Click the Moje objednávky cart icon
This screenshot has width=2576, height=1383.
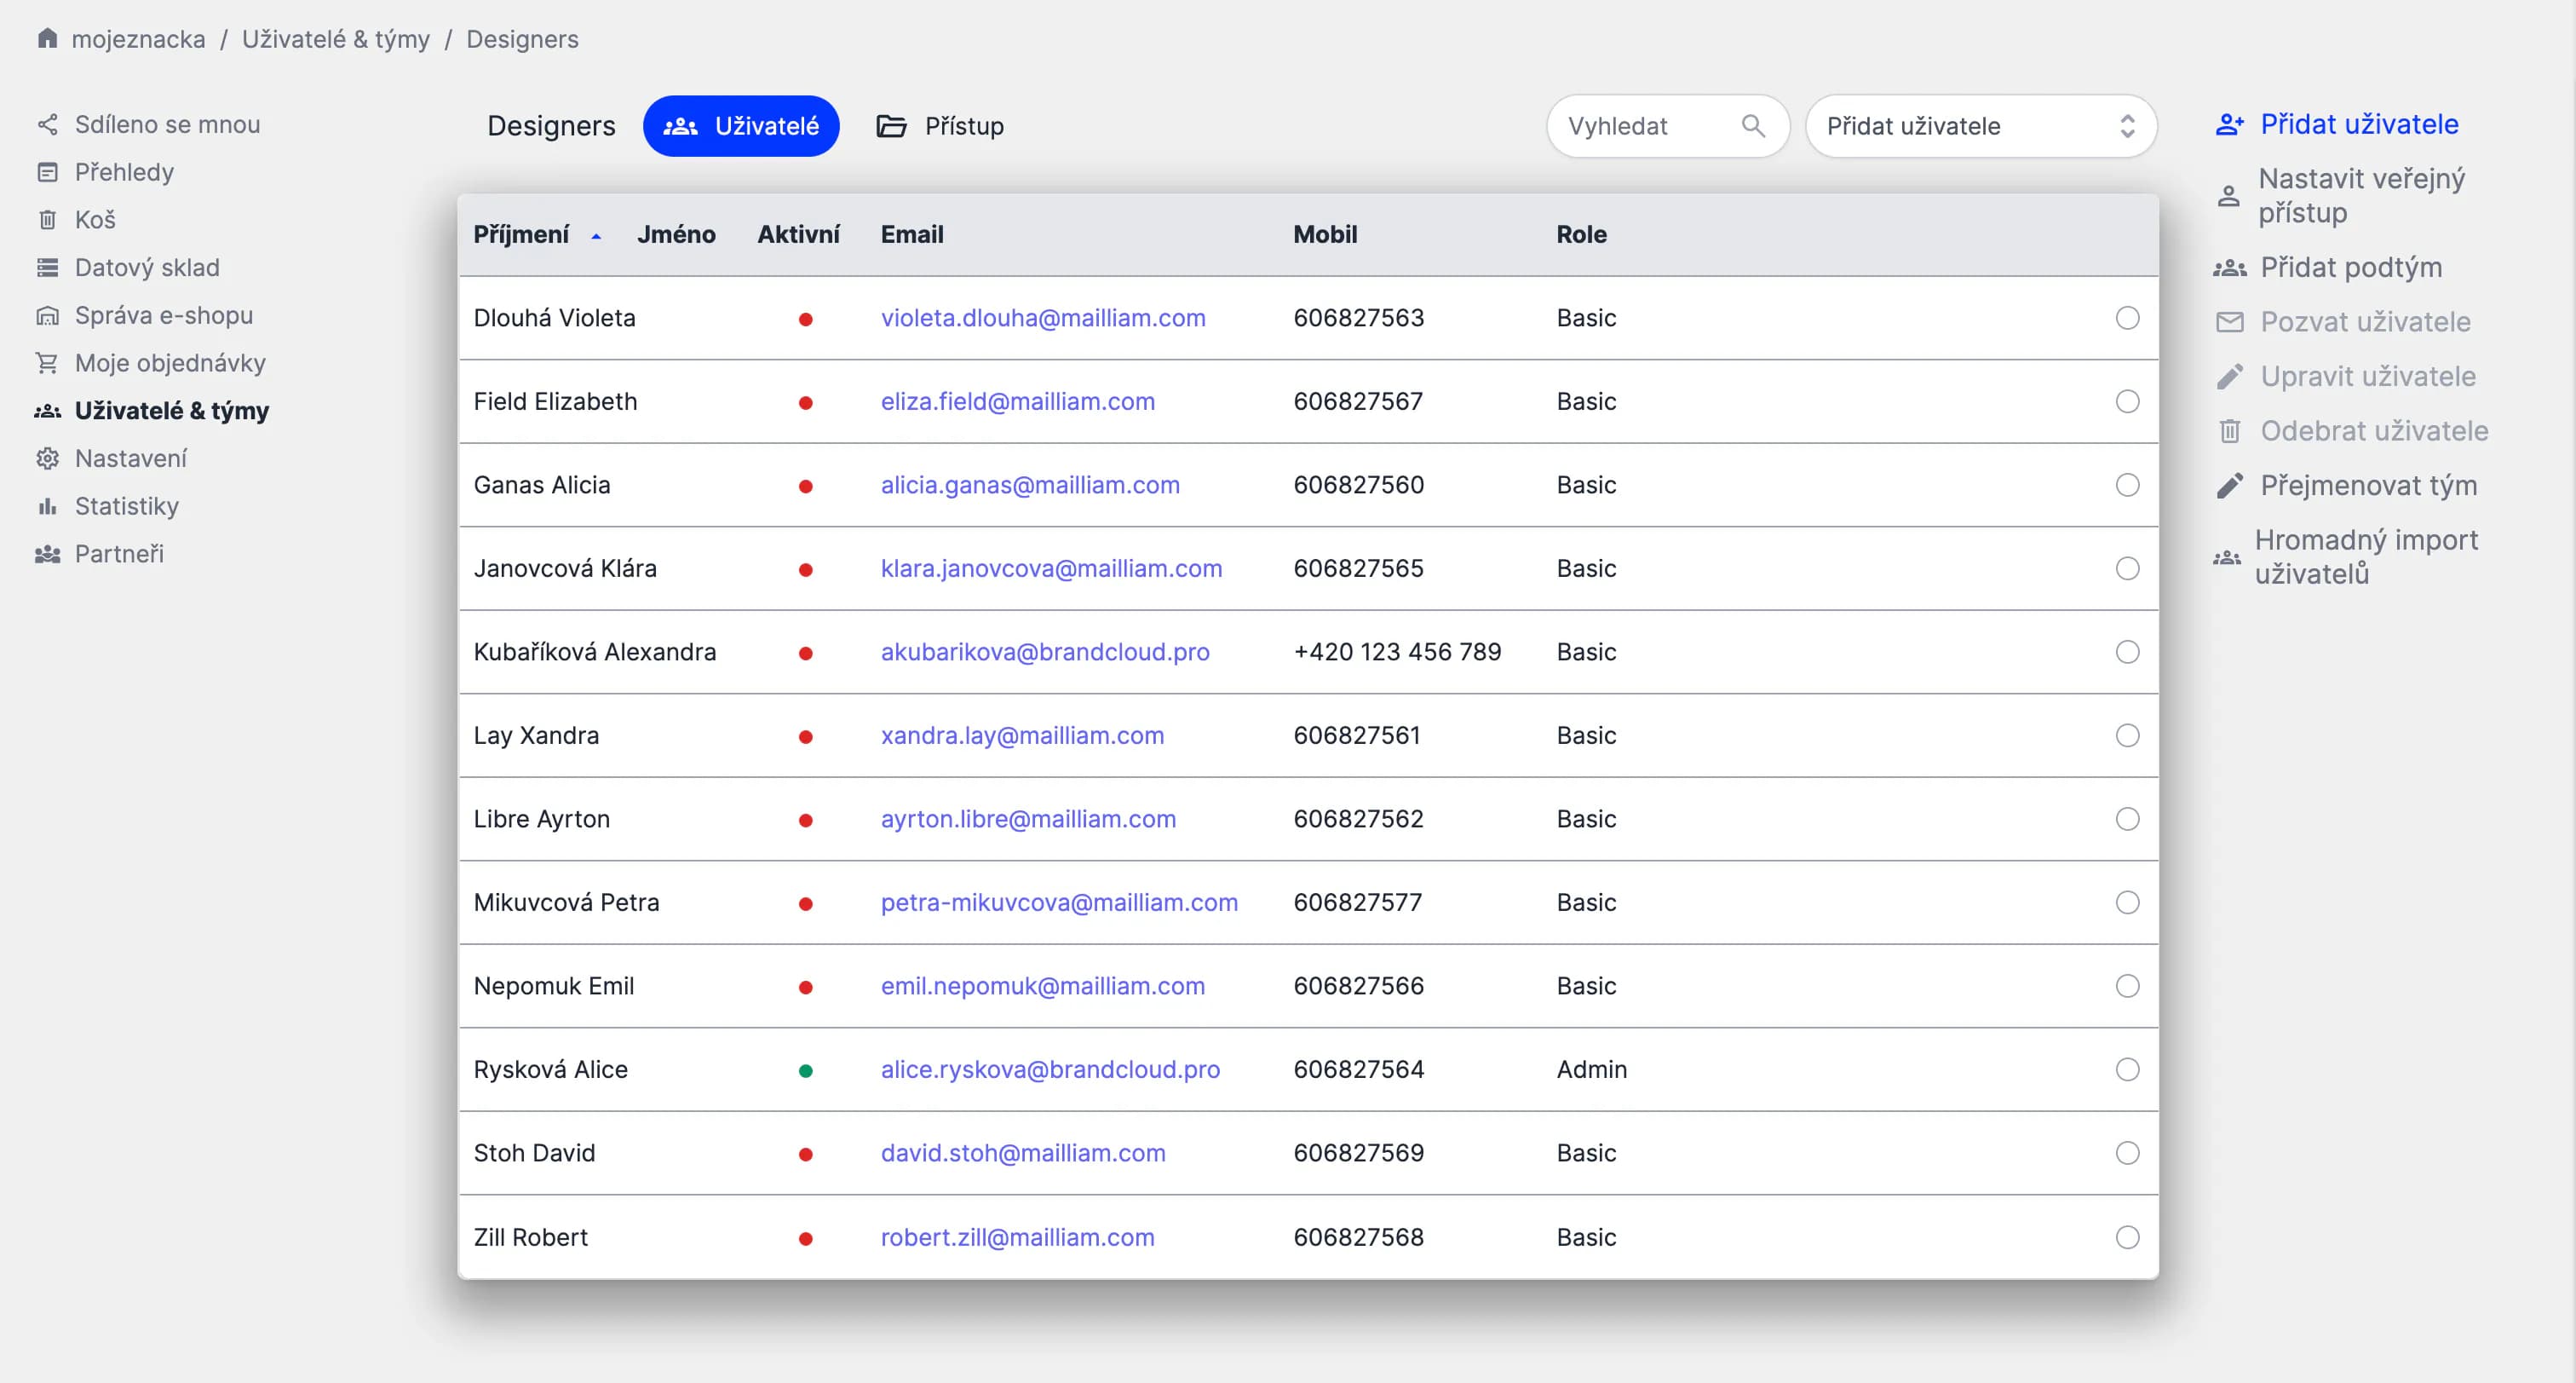pyautogui.click(x=47, y=363)
